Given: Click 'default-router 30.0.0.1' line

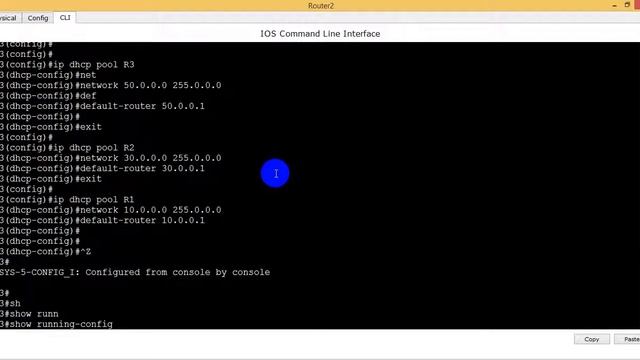Looking at the screenshot, I should click(102, 169).
